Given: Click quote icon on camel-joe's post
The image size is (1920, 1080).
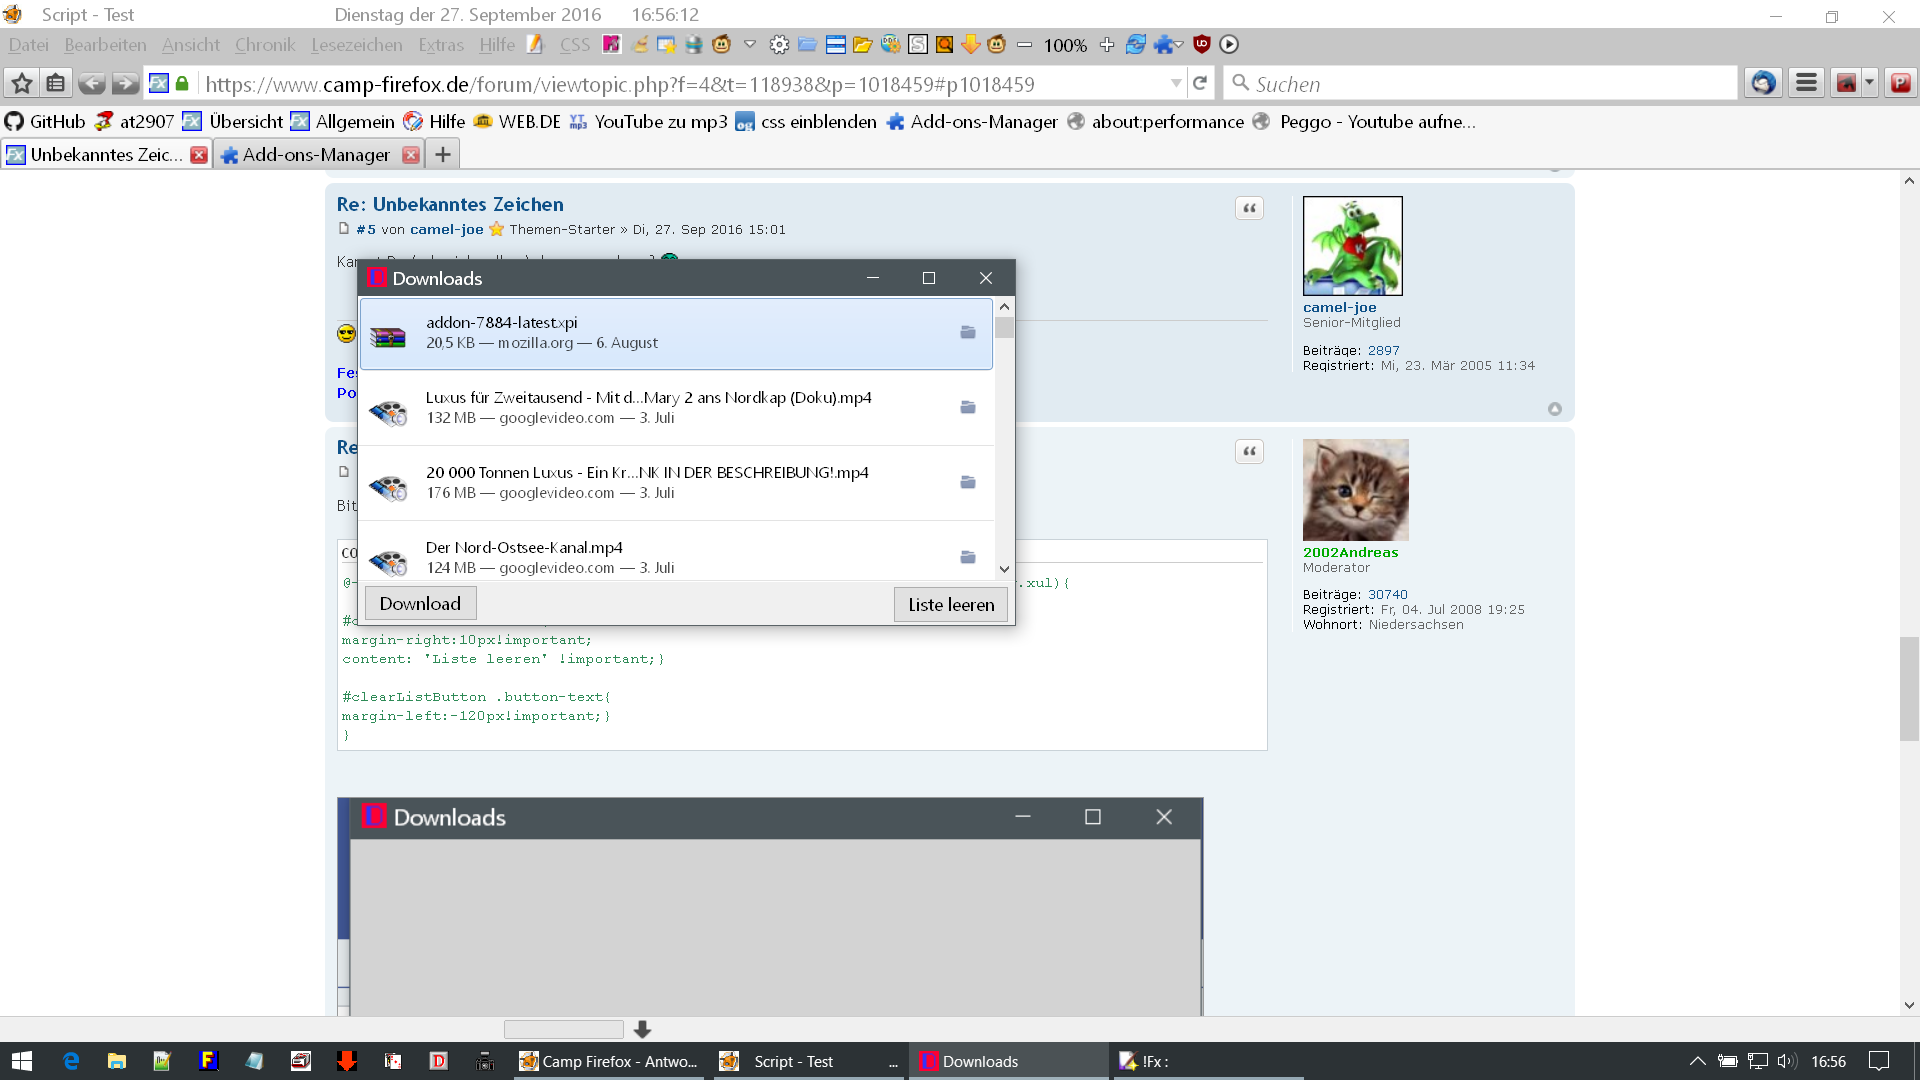Looking at the screenshot, I should (x=1249, y=208).
